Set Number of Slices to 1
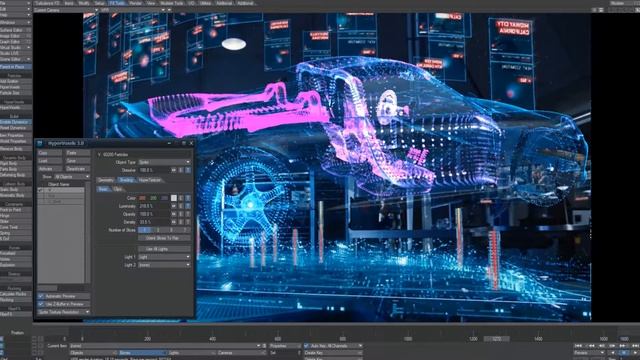 click(x=144, y=230)
